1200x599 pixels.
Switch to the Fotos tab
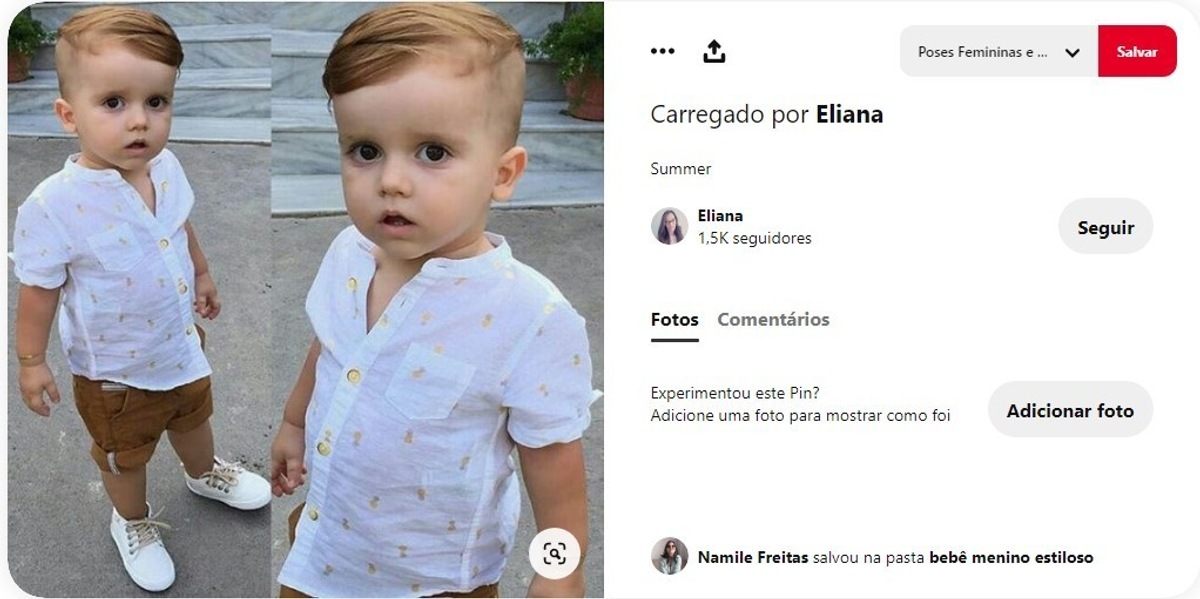click(x=675, y=320)
